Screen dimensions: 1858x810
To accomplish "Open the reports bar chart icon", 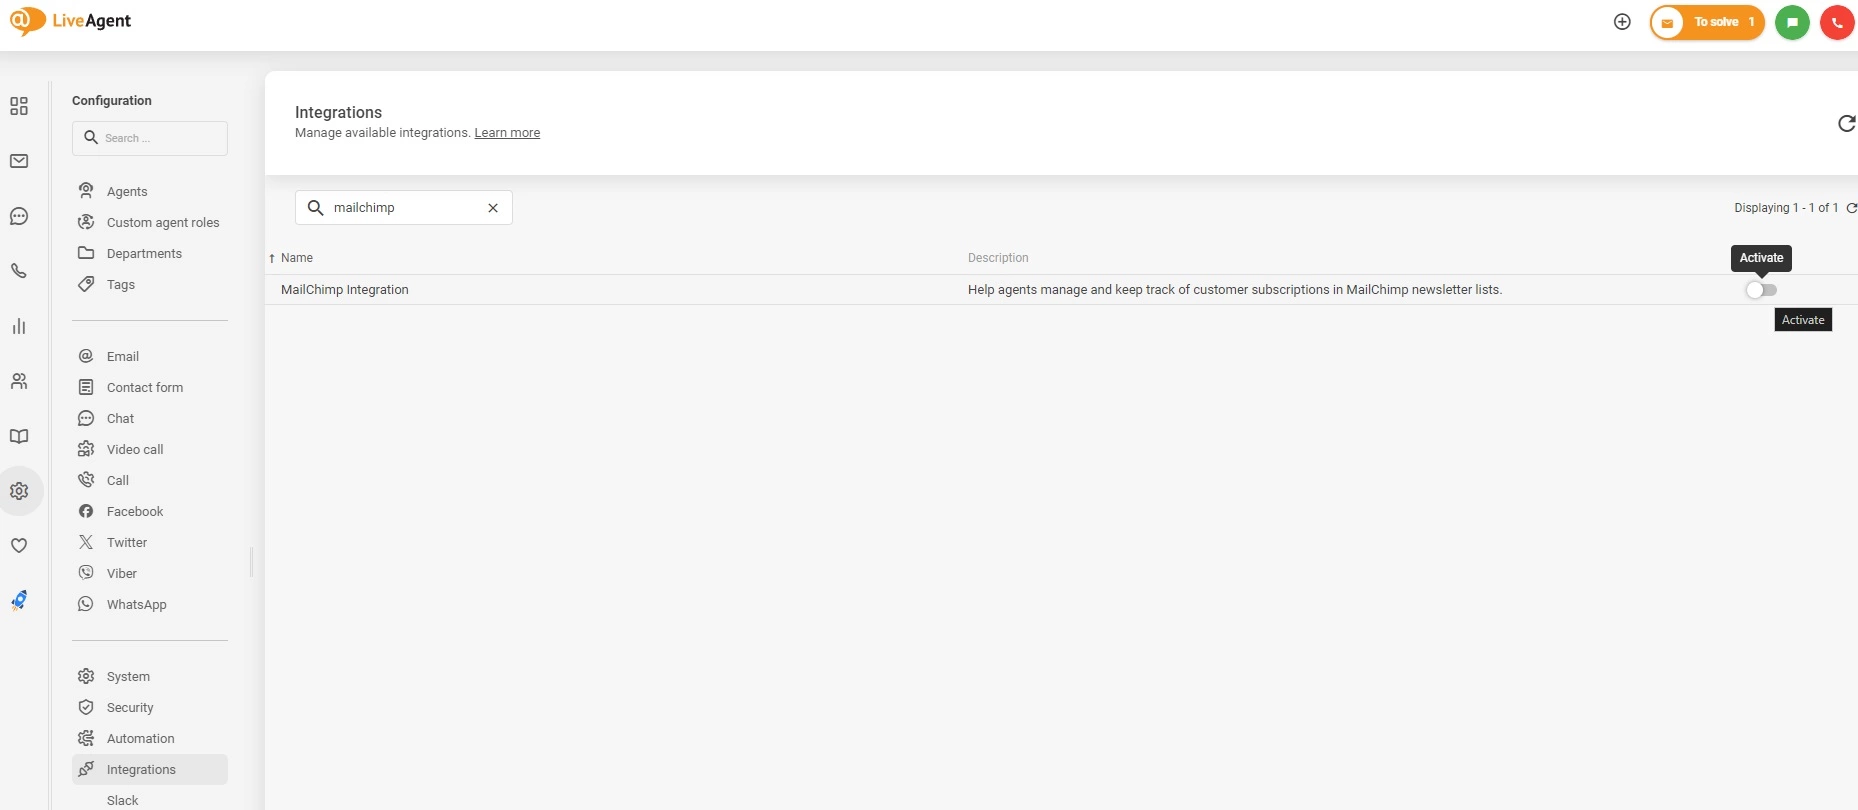I will tap(19, 326).
